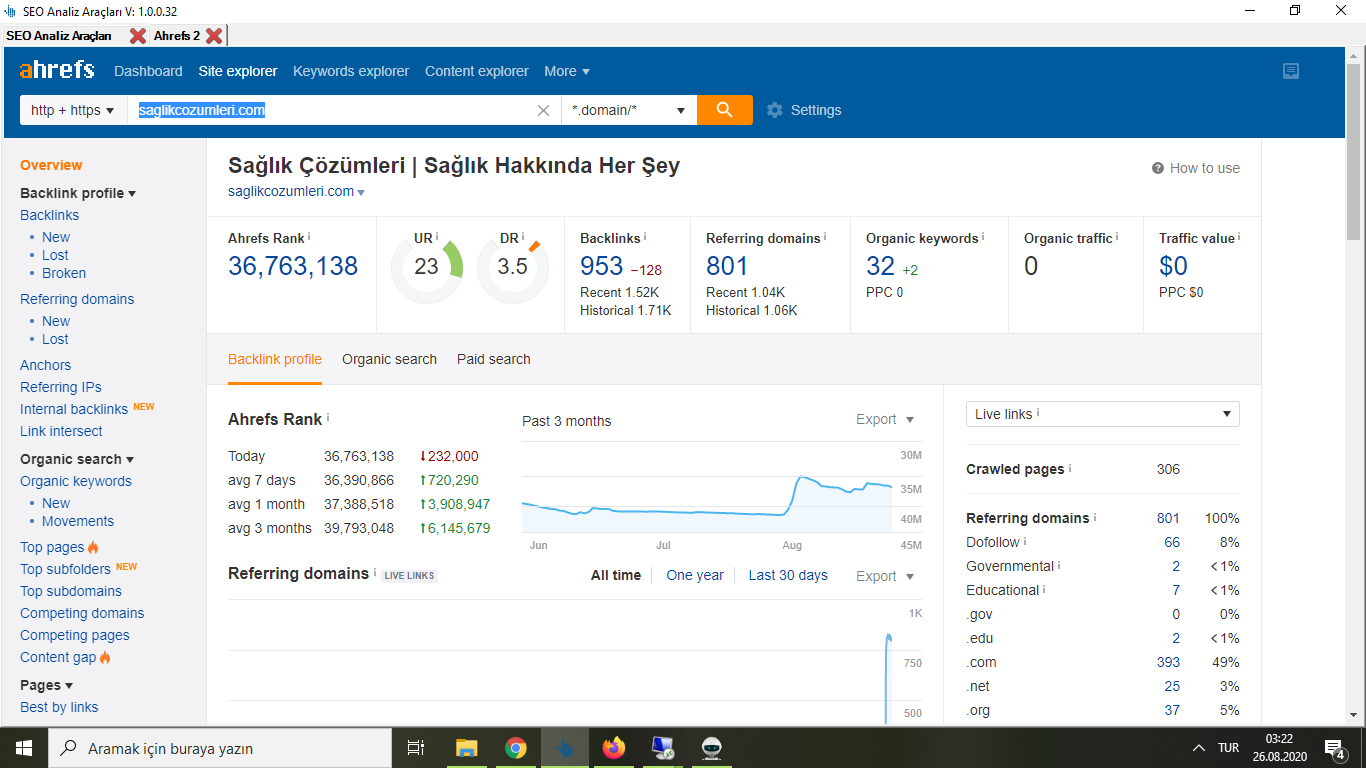Open Referring IPs in sidebar
The height and width of the screenshot is (768, 1366).
(x=61, y=387)
